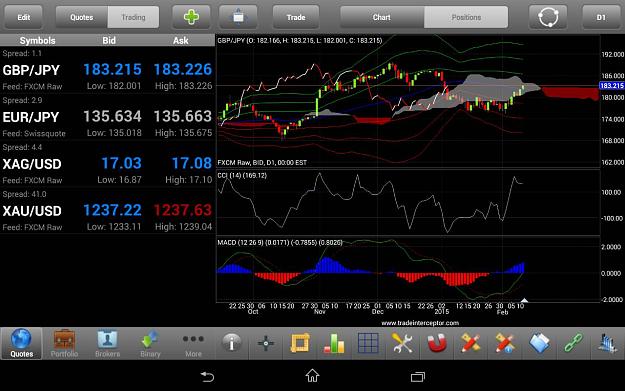Toggle the chart grid icon
Screen dimensions: 625x391
click(368, 343)
